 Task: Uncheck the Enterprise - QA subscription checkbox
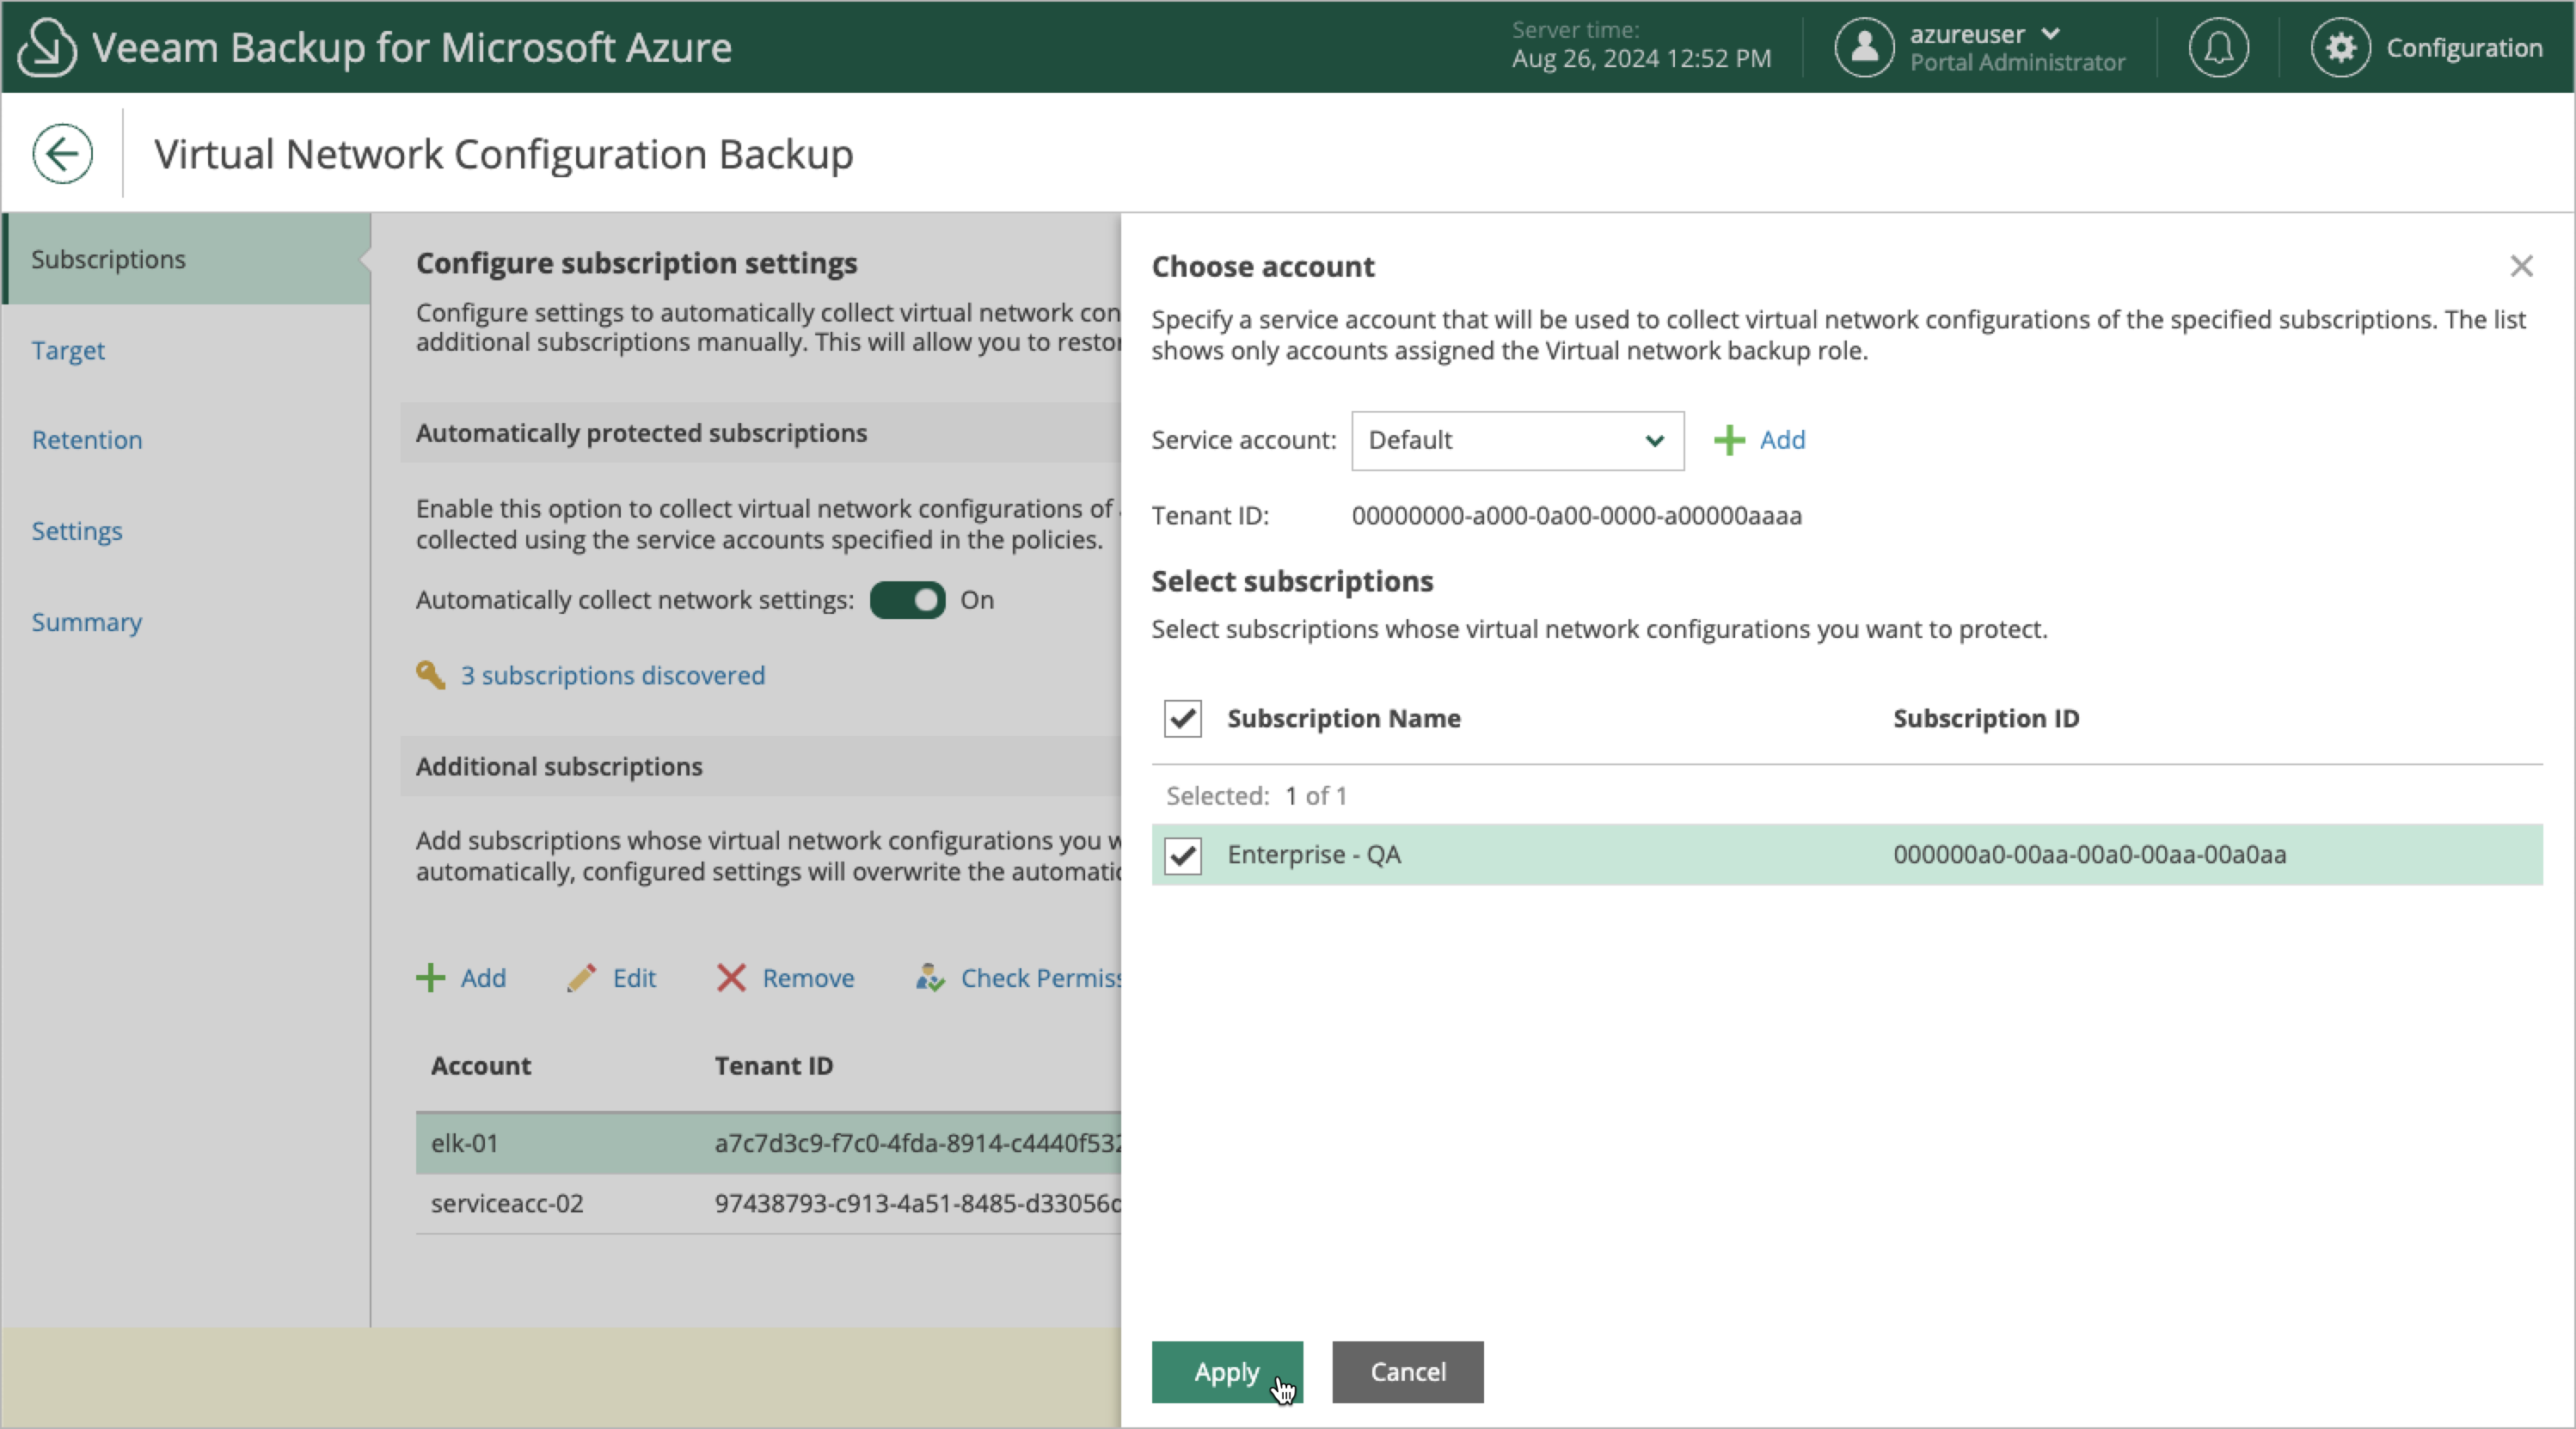pyautogui.click(x=1183, y=856)
